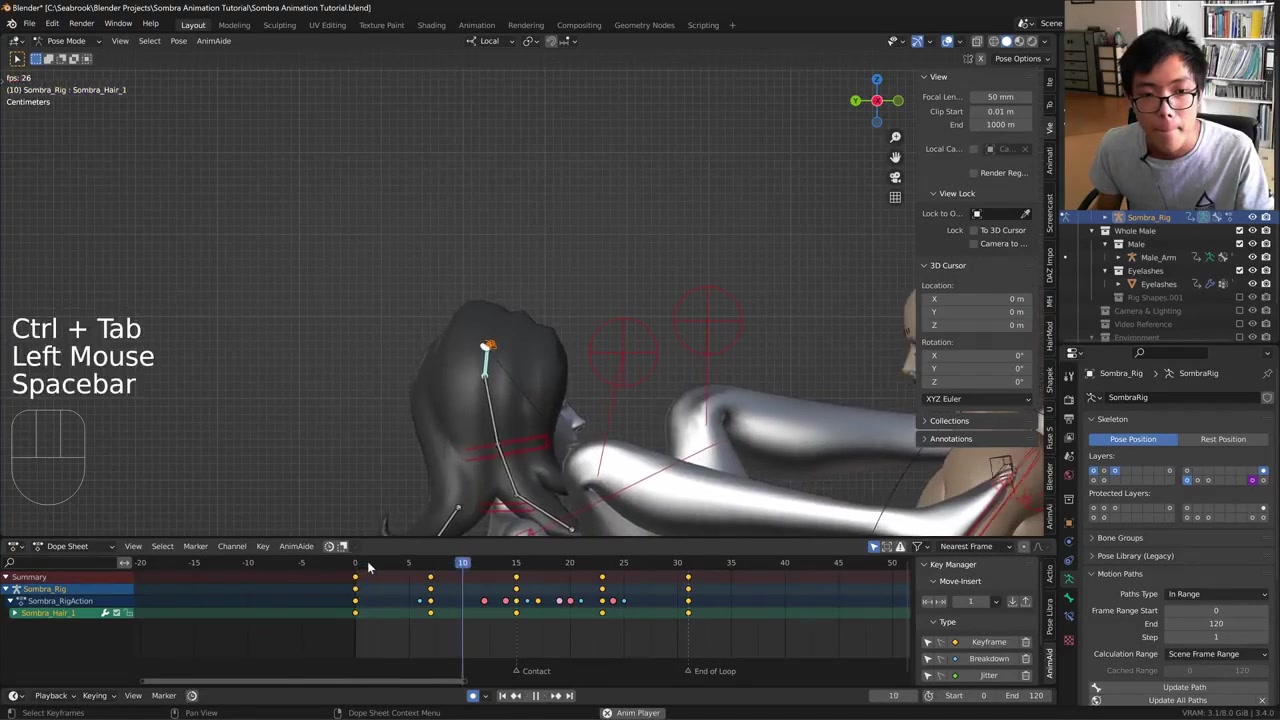Viewport: 1280px width, 720px height.
Task: Click the Update Path button
Action: tap(1184, 687)
